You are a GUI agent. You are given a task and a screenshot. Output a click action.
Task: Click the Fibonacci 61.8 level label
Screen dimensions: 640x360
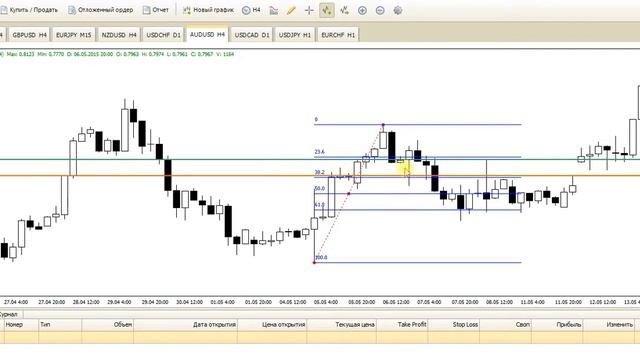click(320, 205)
